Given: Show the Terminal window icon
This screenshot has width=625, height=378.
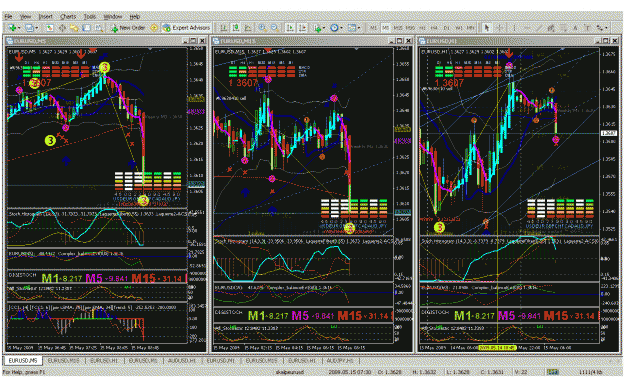Looking at the screenshot, I should pos(86,28).
